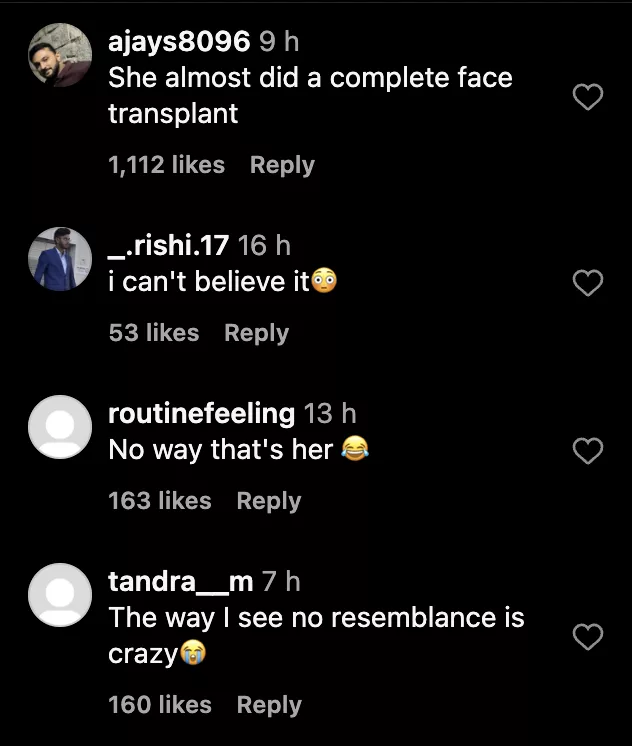Show the 53 likes list
The image size is (632, 746).
(x=153, y=333)
